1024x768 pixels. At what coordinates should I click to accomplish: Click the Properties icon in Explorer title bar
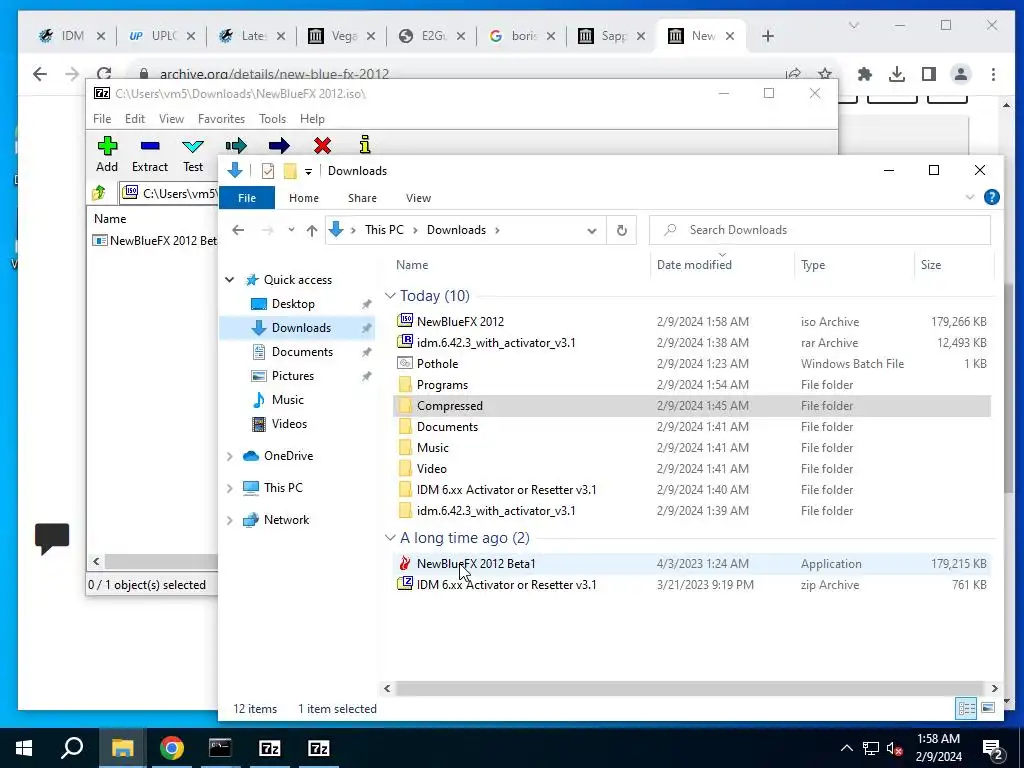click(268, 171)
